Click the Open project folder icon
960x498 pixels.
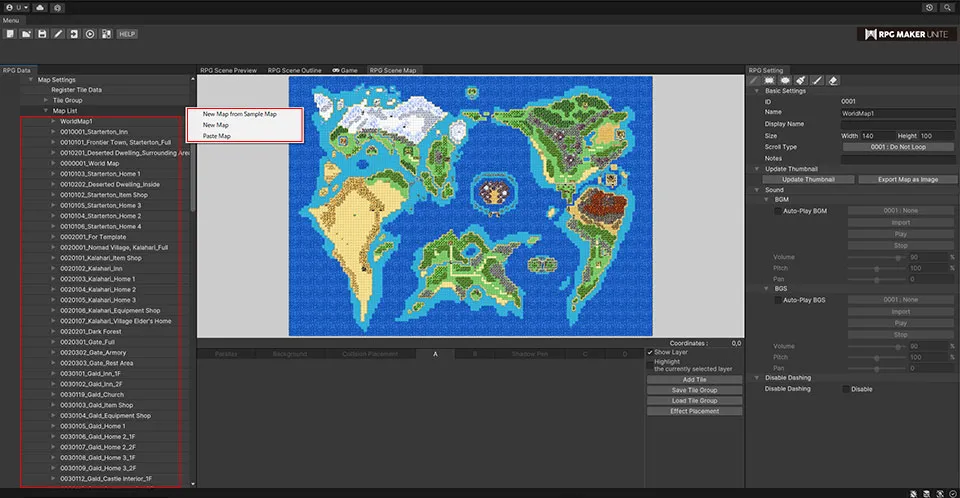click(26, 34)
